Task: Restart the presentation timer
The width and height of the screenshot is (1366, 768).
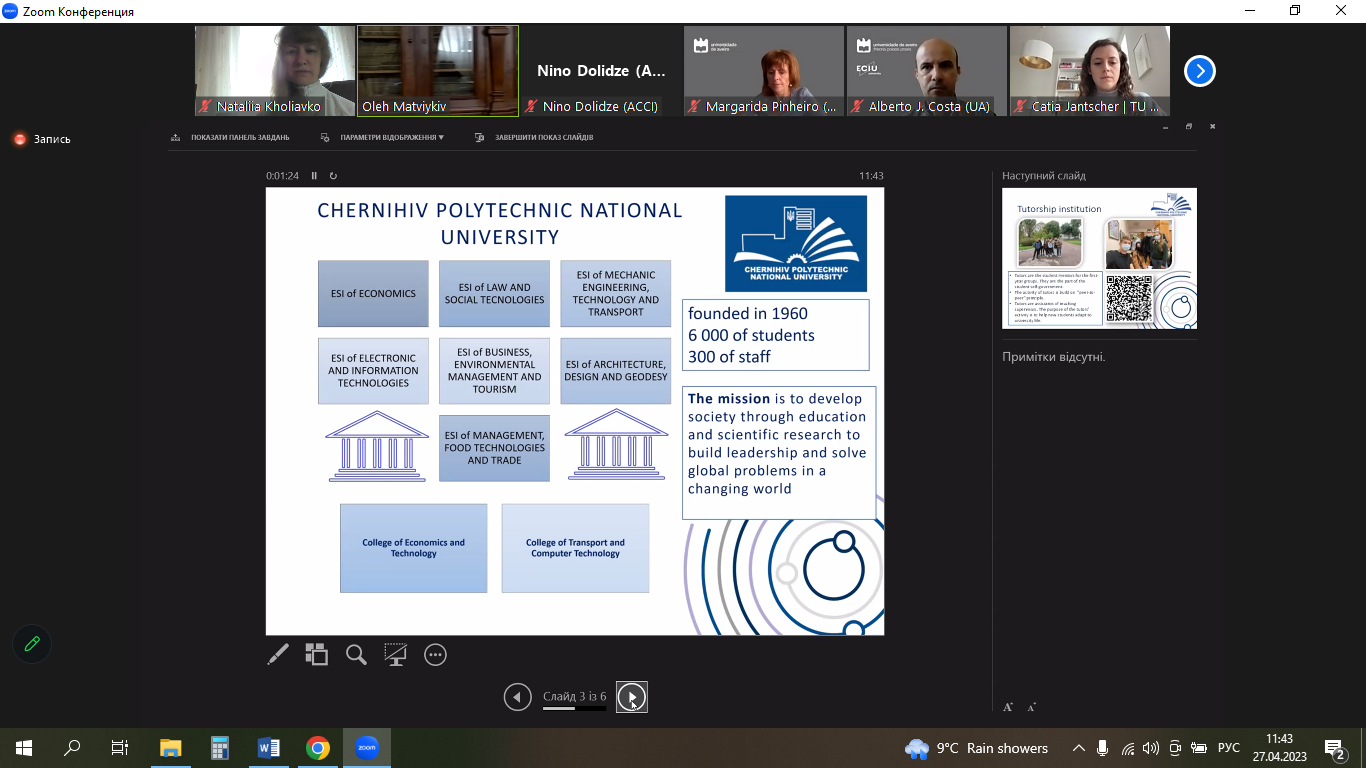Action: pos(333,176)
